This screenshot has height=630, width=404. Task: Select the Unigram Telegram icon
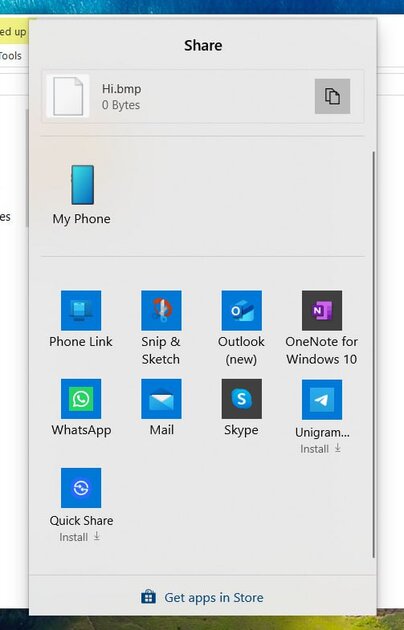click(x=322, y=399)
